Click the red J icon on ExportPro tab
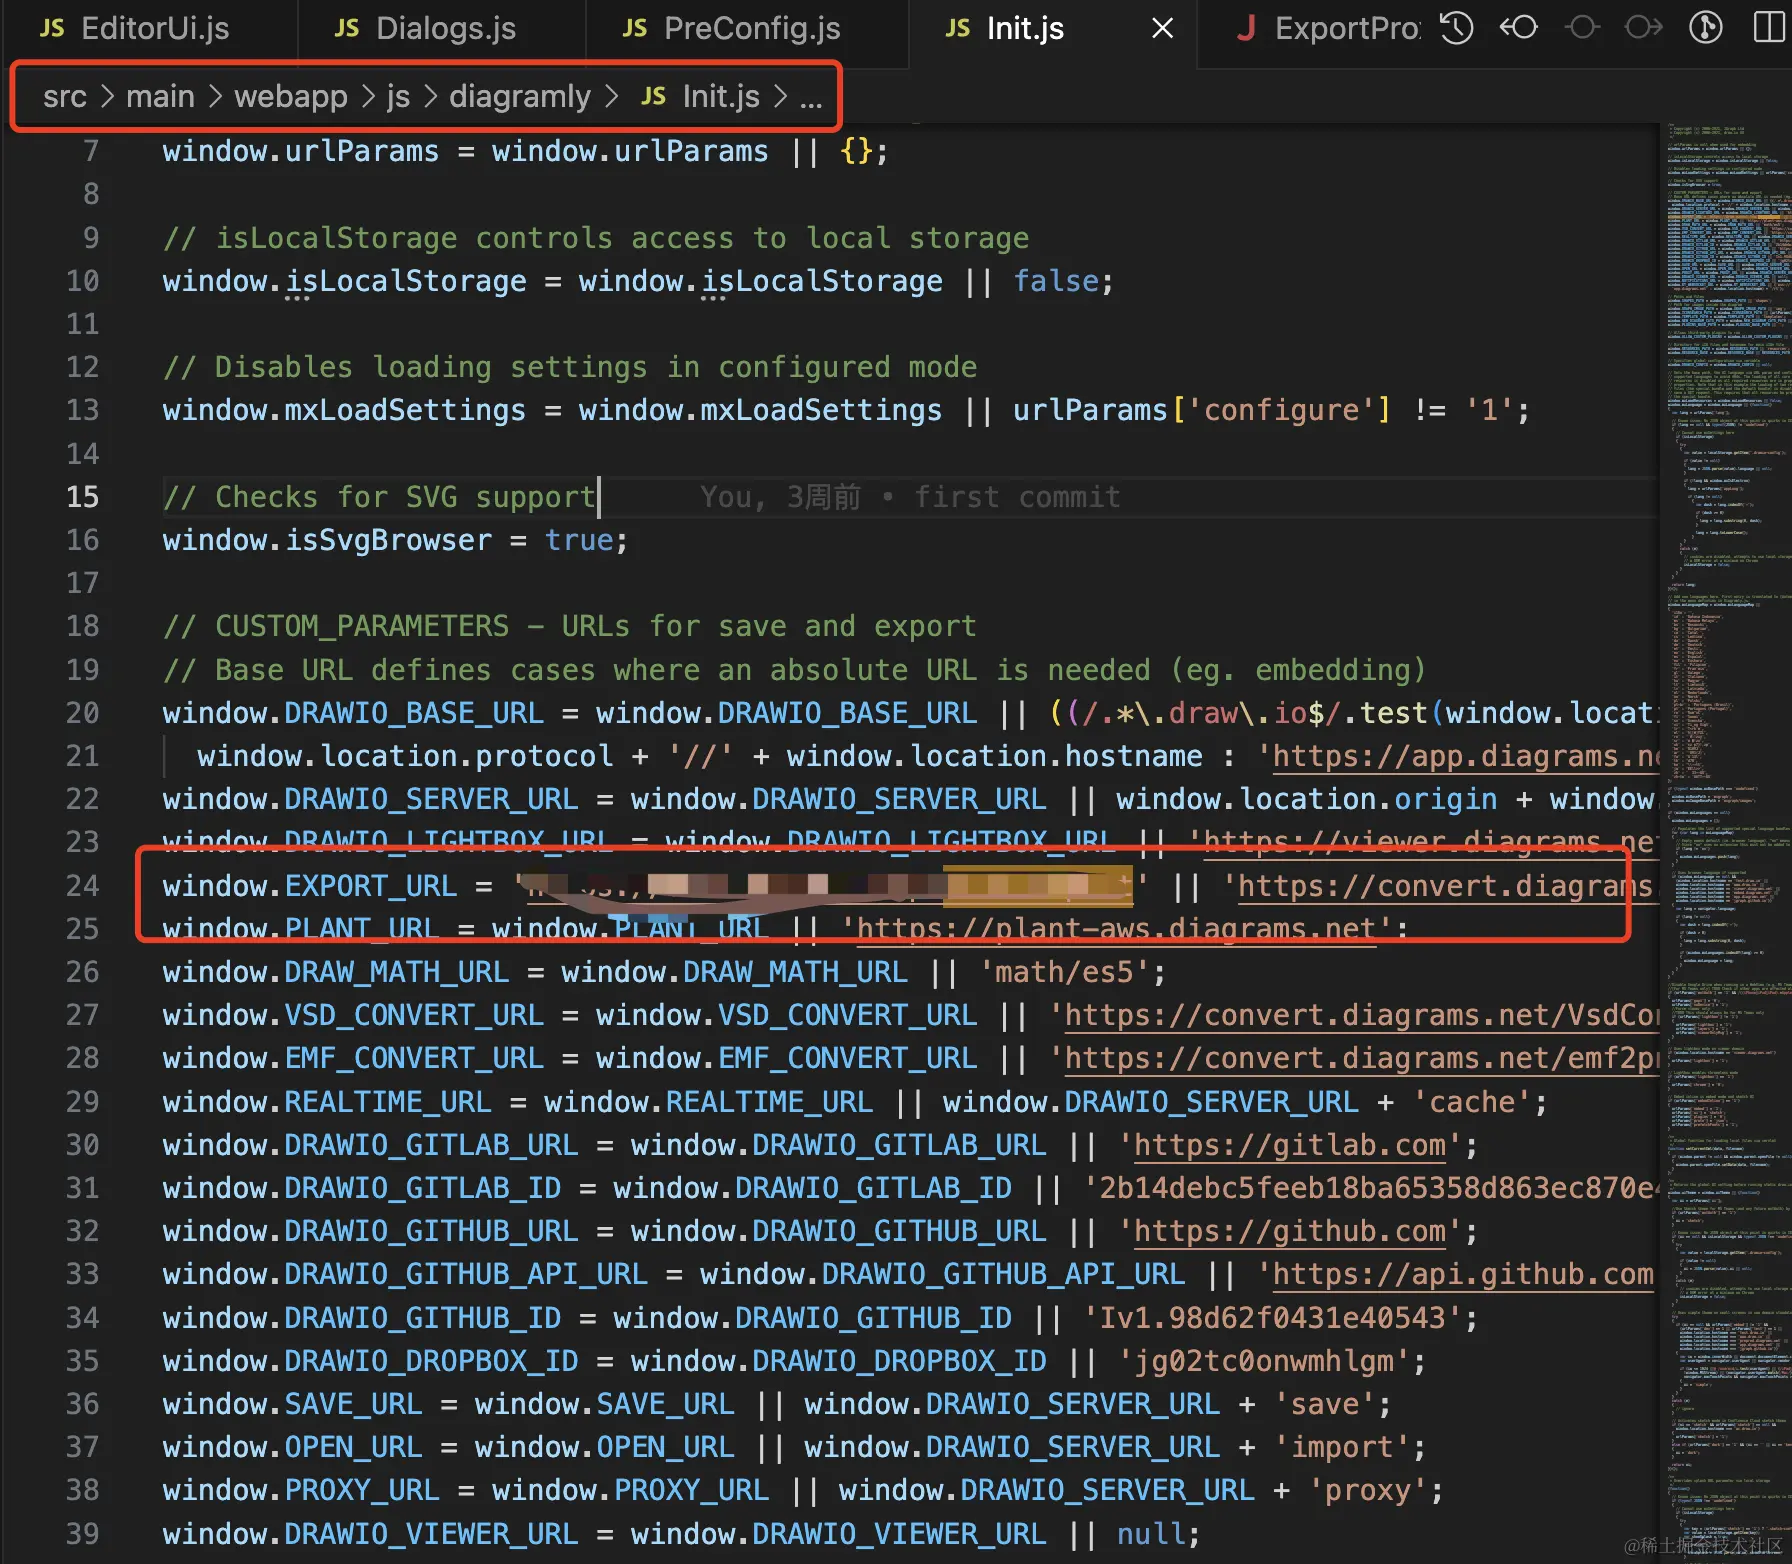Image resolution: width=1792 pixels, height=1564 pixels. click(x=1245, y=28)
